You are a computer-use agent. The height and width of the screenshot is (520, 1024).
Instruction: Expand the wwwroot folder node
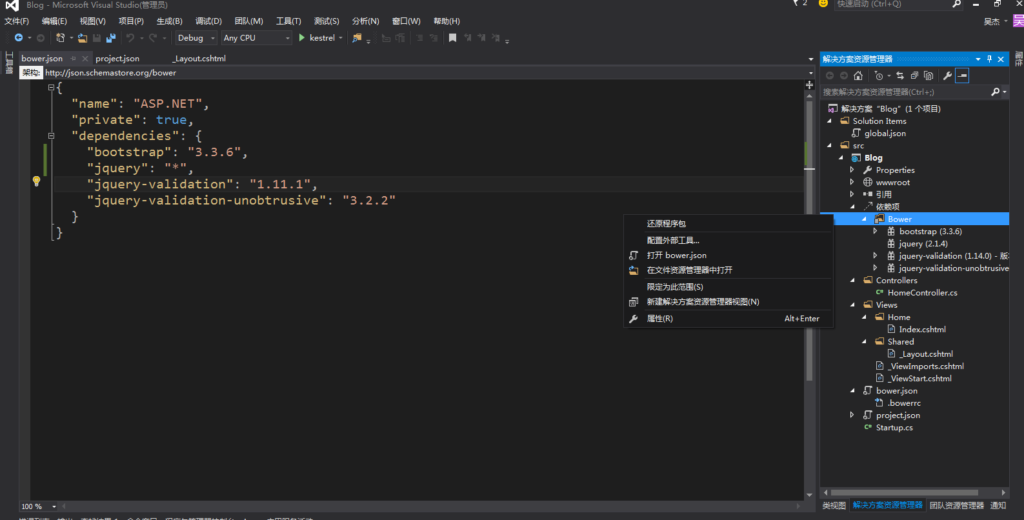[852, 182]
